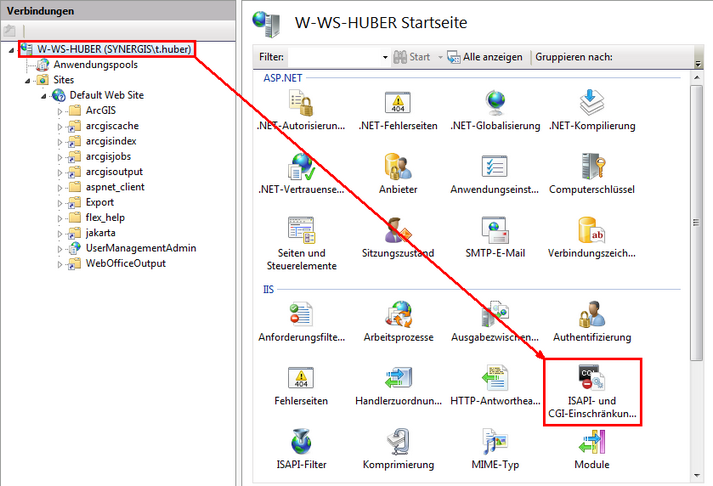
Task: Click the vertical scrollbar thumb
Action: tap(697, 223)
